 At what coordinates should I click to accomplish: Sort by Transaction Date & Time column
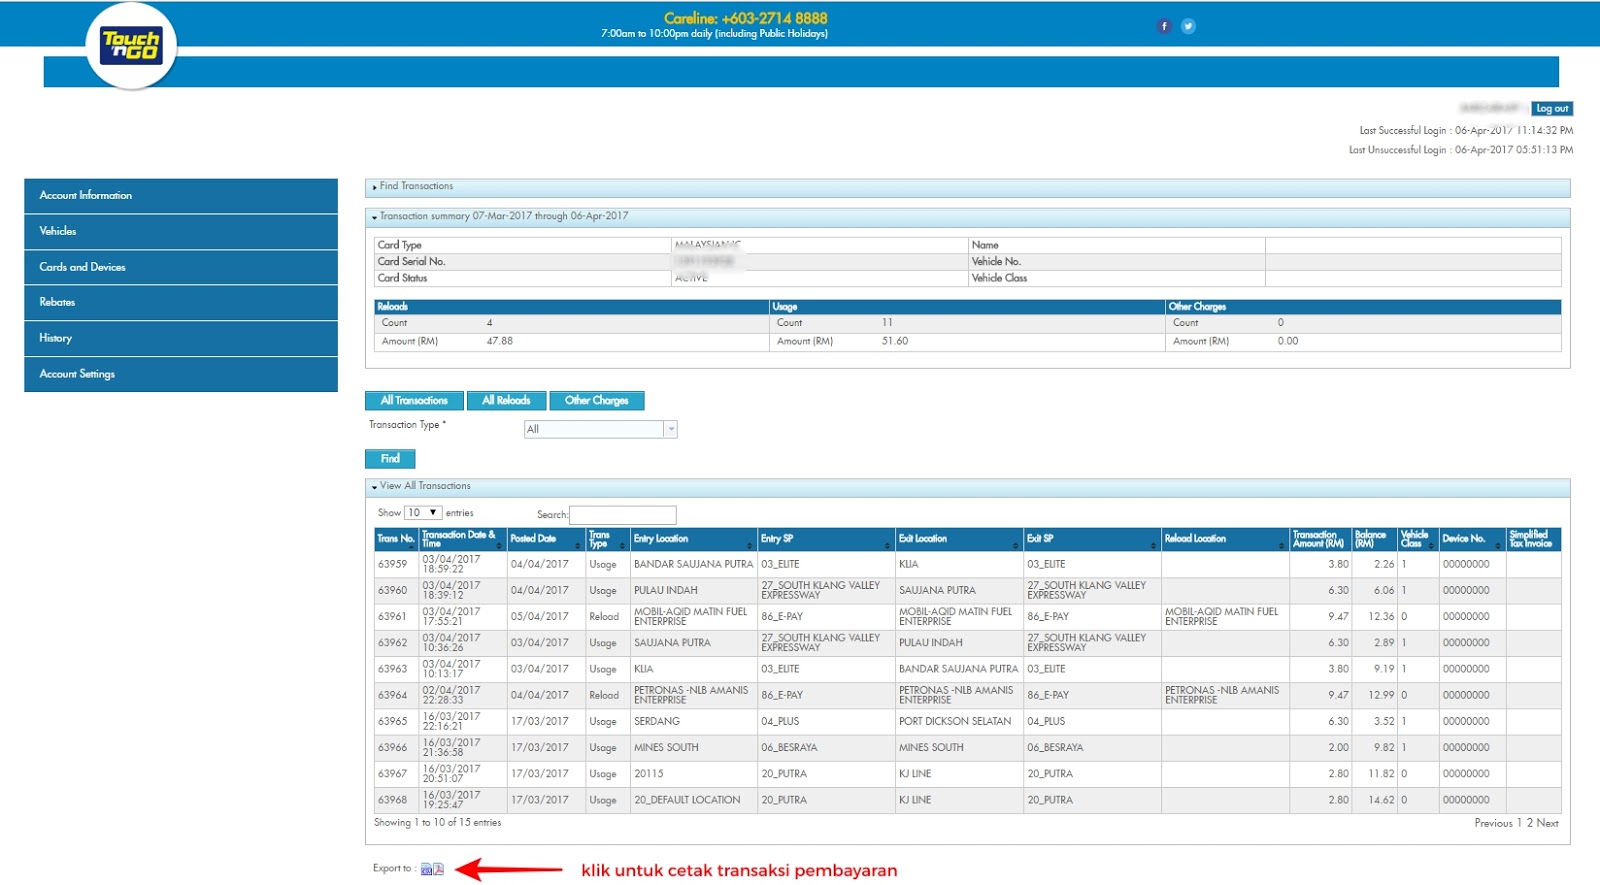(463, 539)
